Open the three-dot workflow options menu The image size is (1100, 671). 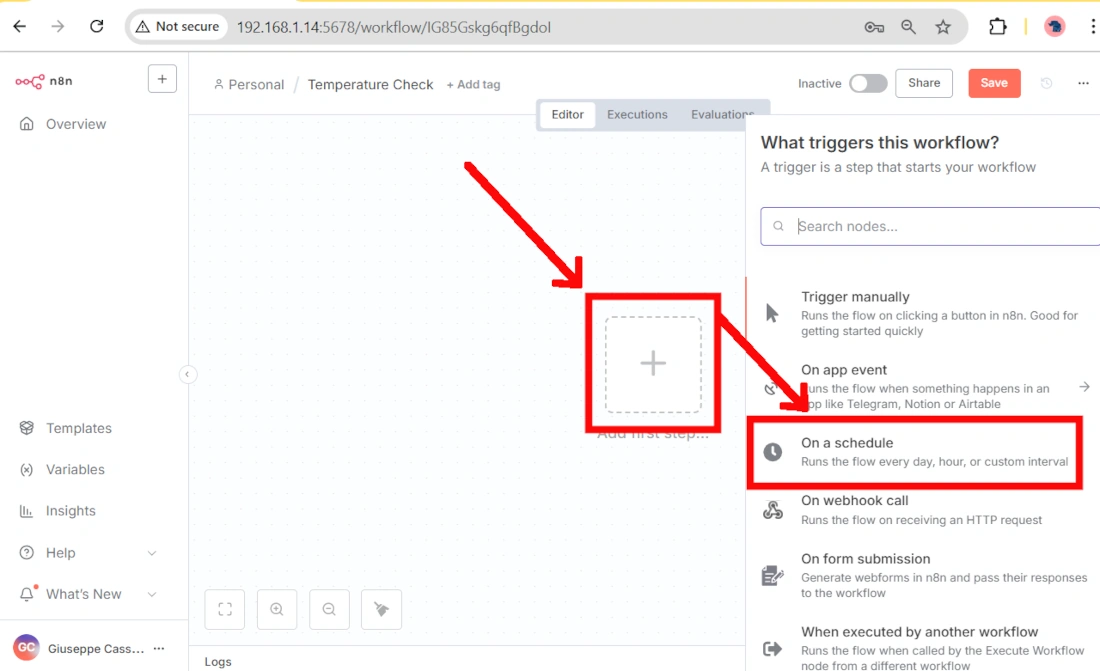[x=1083, y=84]
